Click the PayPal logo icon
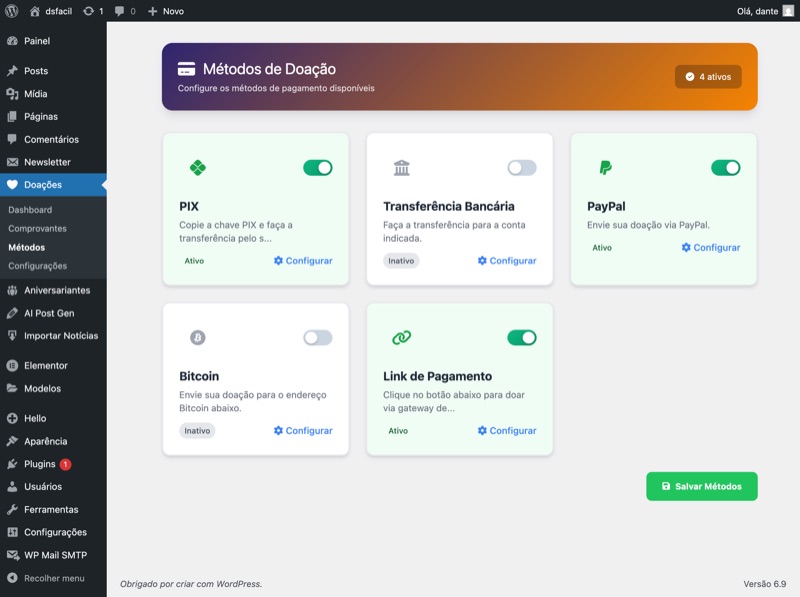The height and width of the screenshot is (597, 800). click(x=605, y=168)
